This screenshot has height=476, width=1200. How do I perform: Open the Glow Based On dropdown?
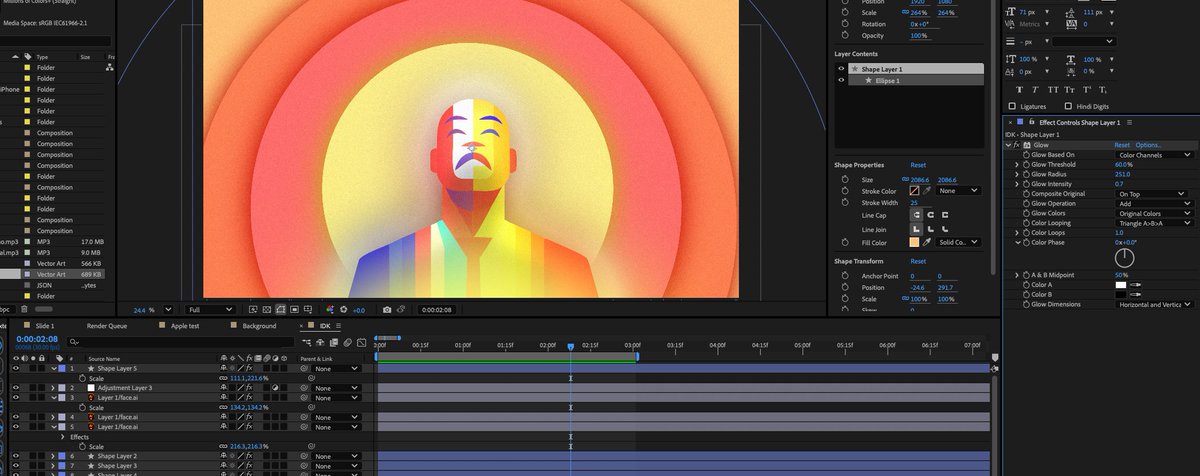point(1155,155)
